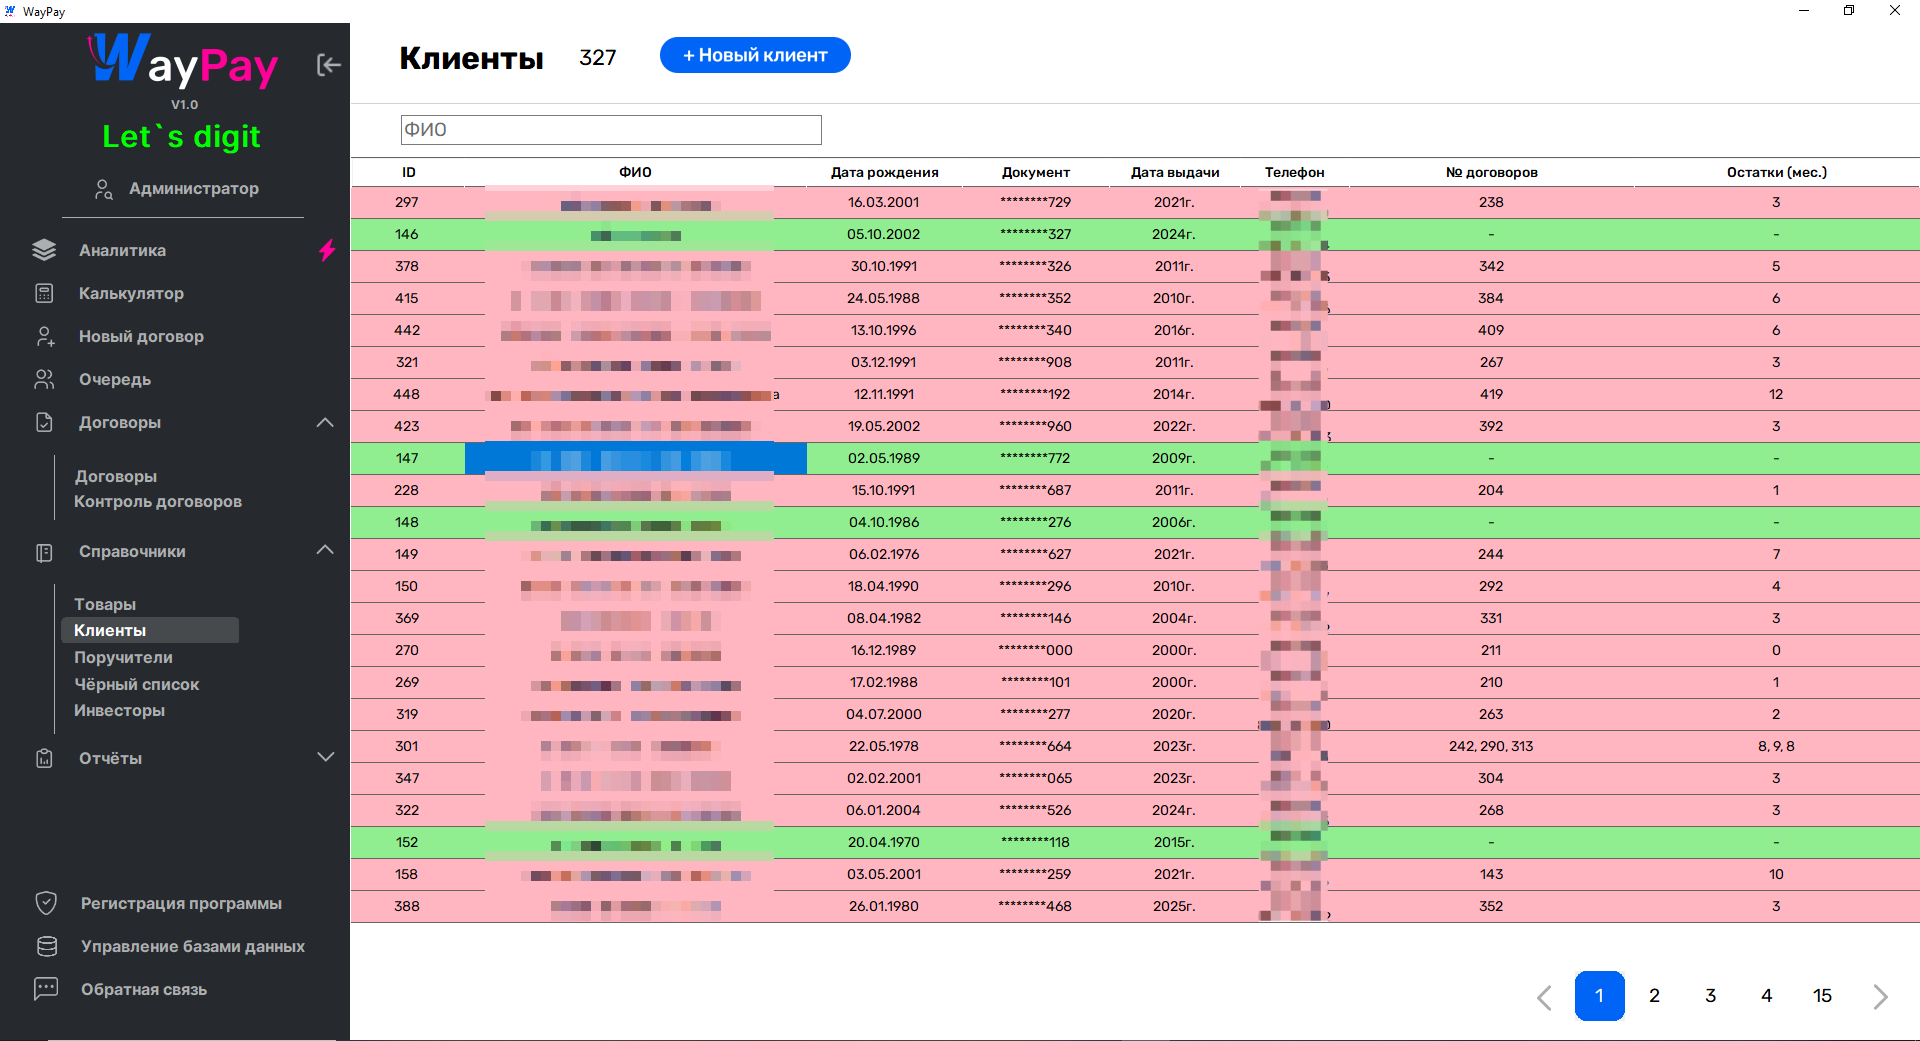Click birth date 12.11.1991

click(884, 394)
